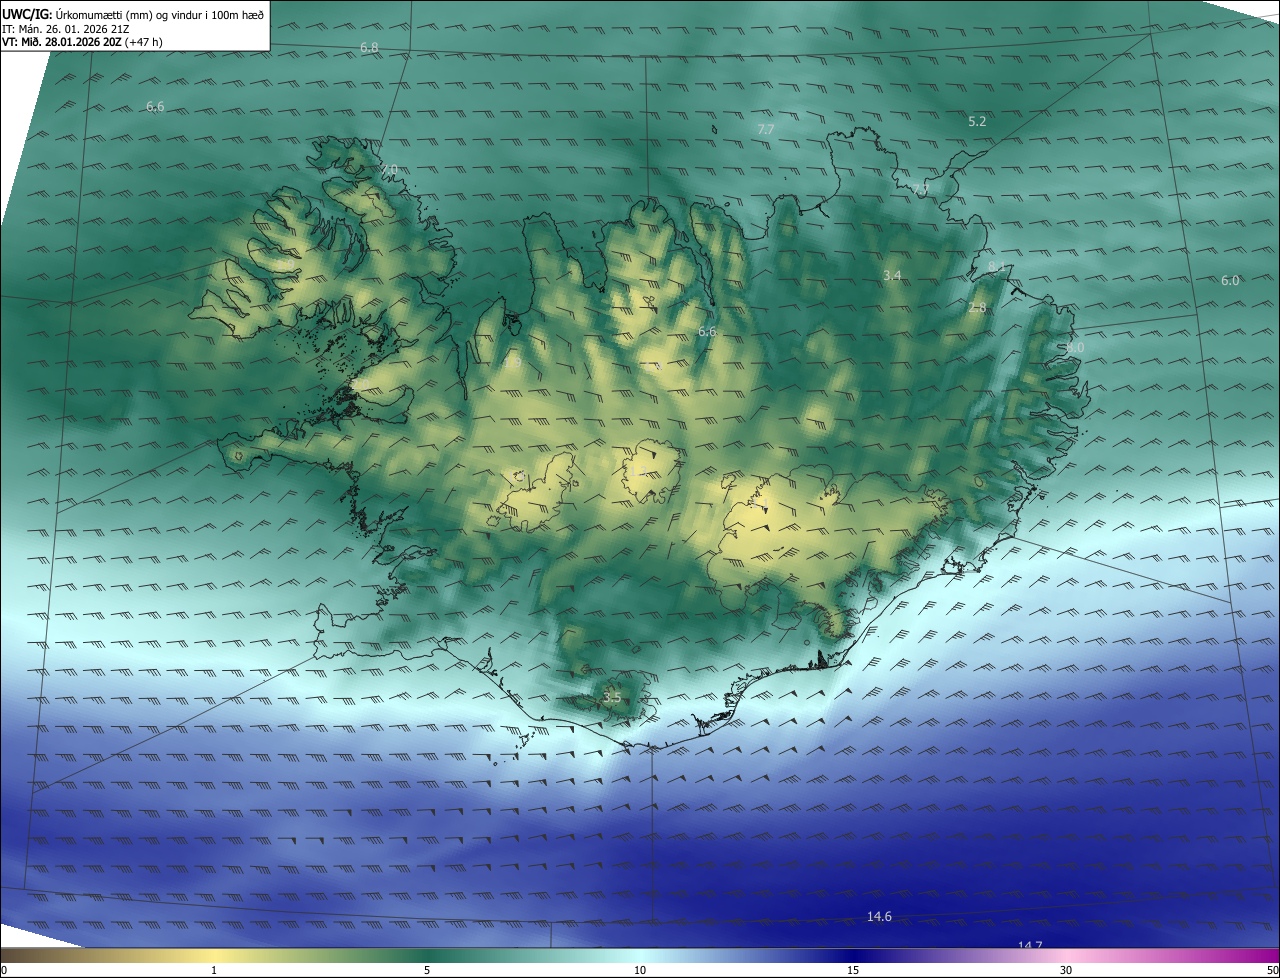Click the 14.6 value label over the ocean
The image size is (1280, 978).
pyautogui.click(x=879, y=917)
